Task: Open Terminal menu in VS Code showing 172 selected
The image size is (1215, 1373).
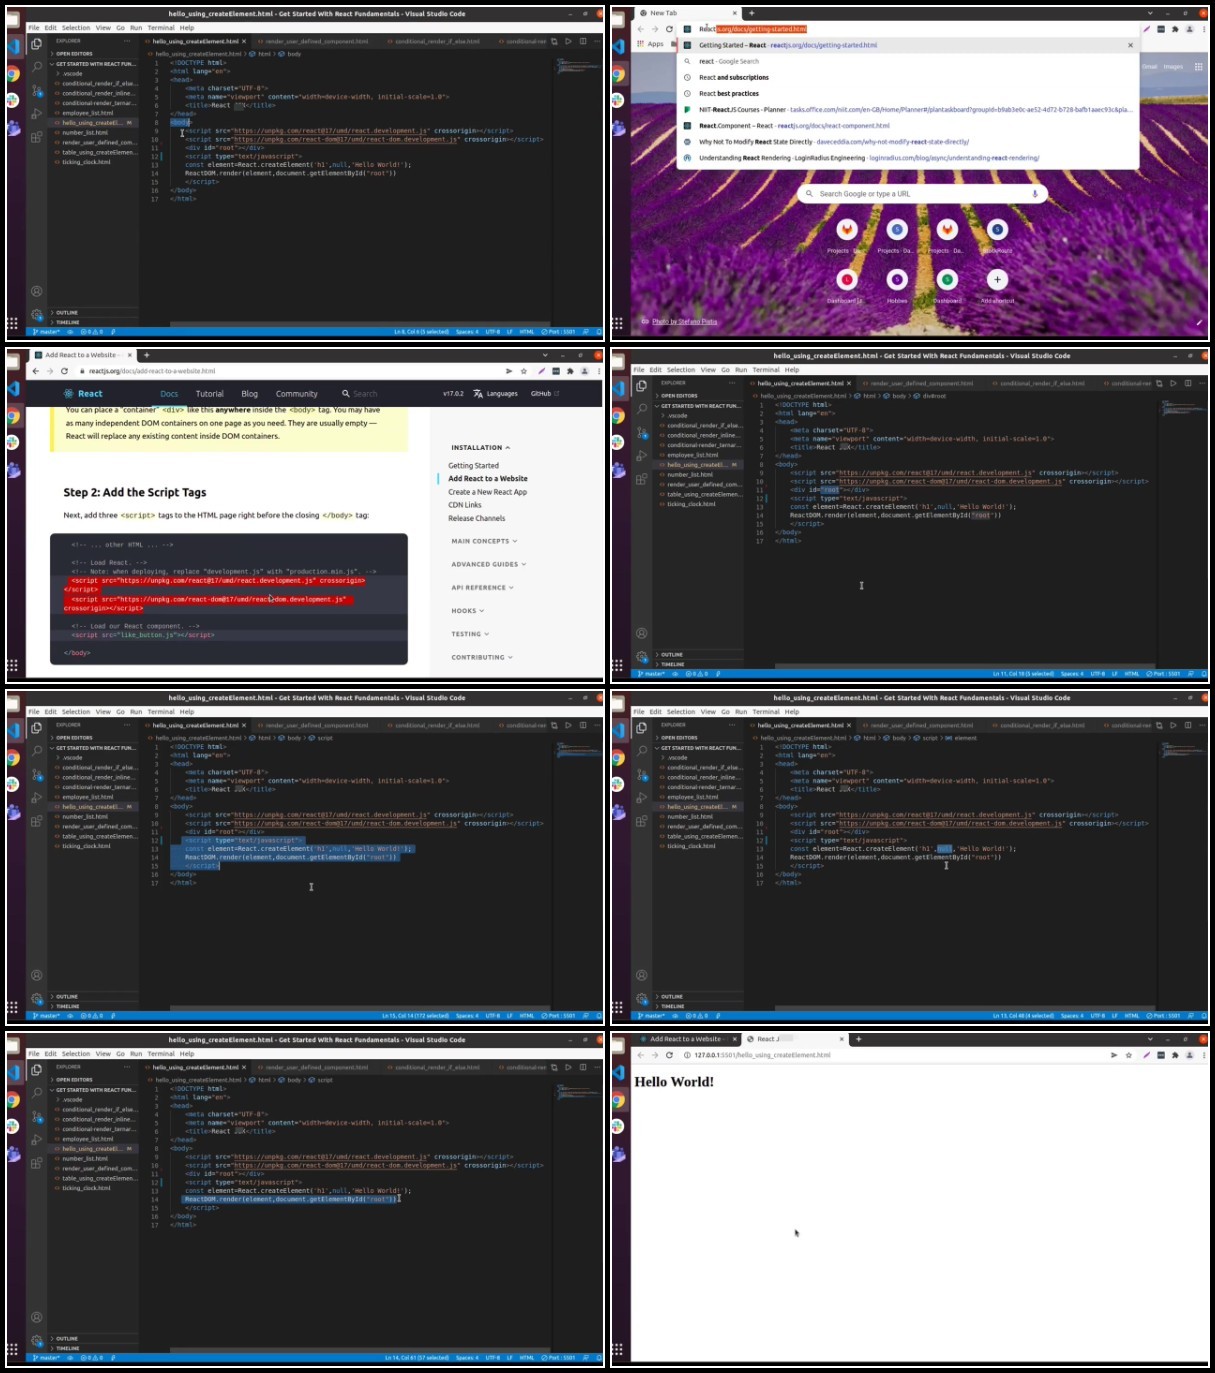Action: coord(161,712)
